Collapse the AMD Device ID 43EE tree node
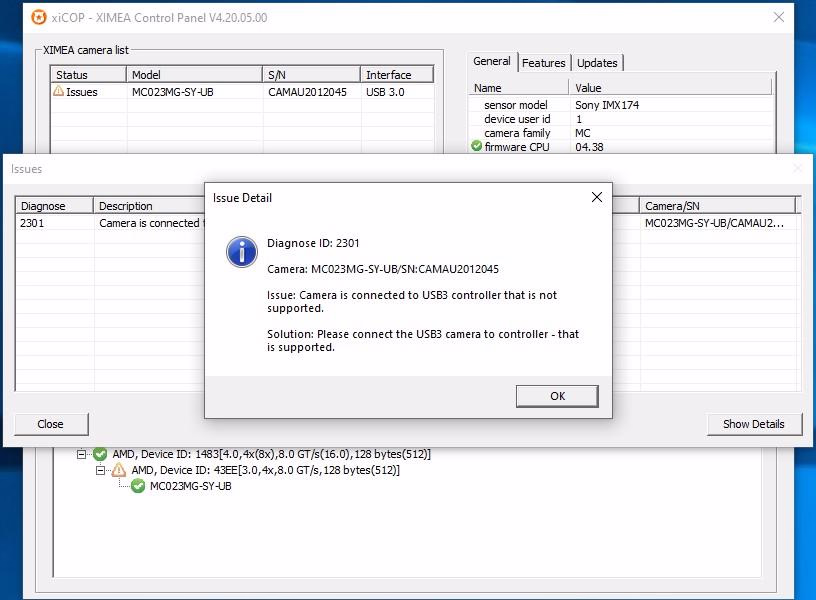The height and width of the screenshot is (600, 816). (x=101, y=470)
